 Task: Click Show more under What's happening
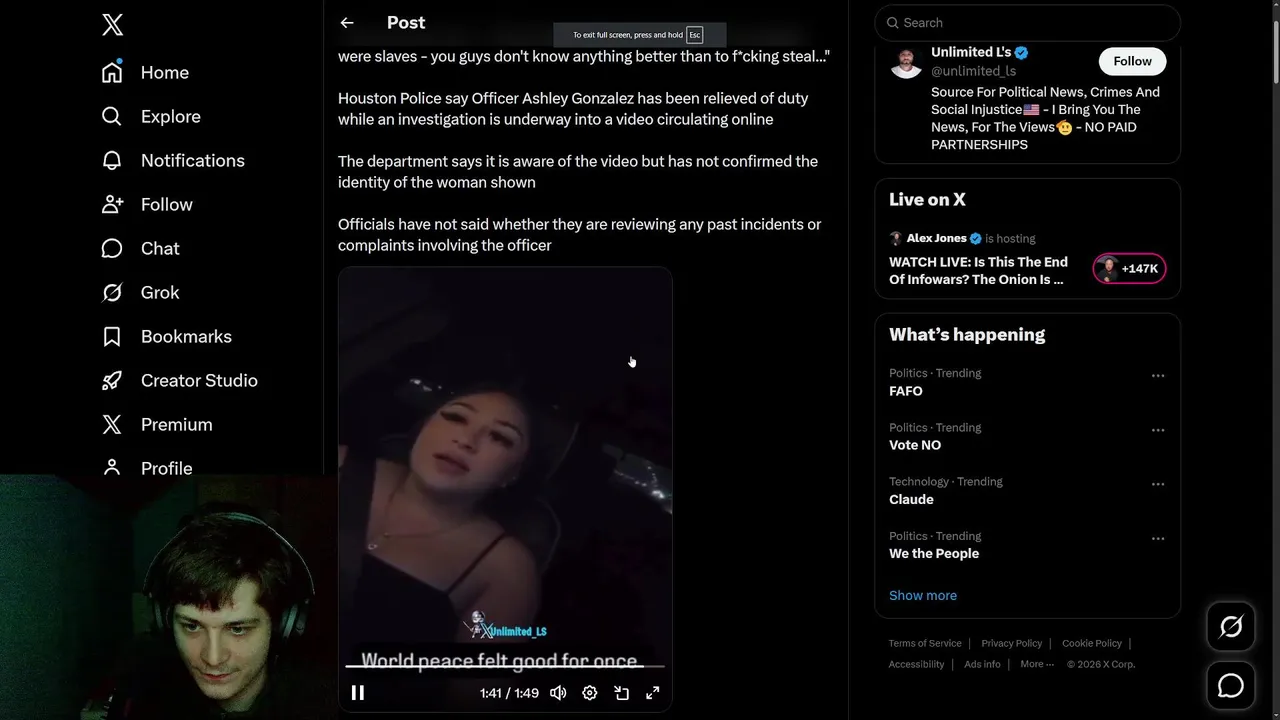(x=923, y=595)
